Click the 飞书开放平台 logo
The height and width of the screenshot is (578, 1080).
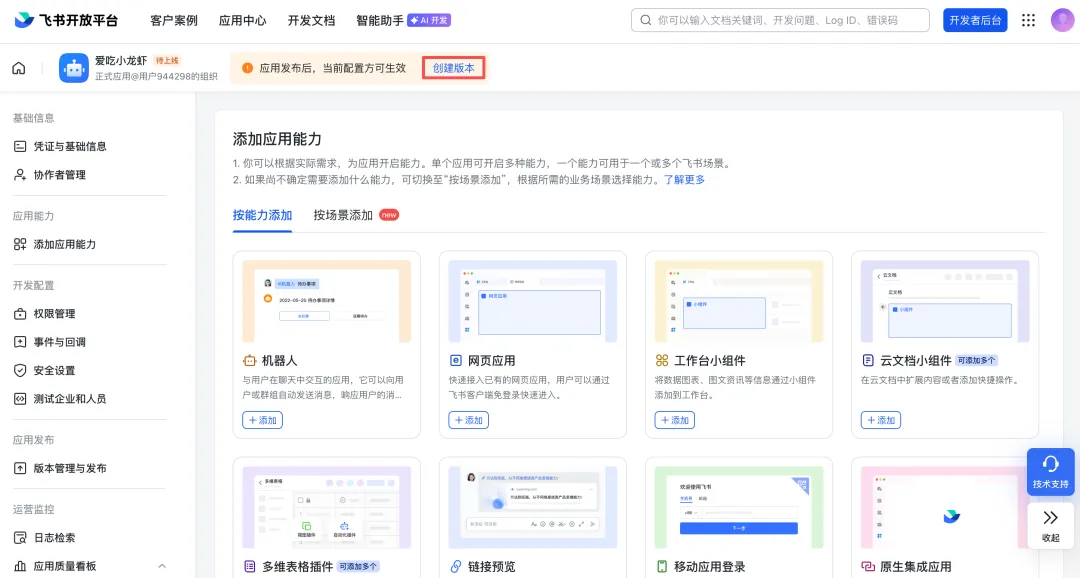(x=66, y=20)
